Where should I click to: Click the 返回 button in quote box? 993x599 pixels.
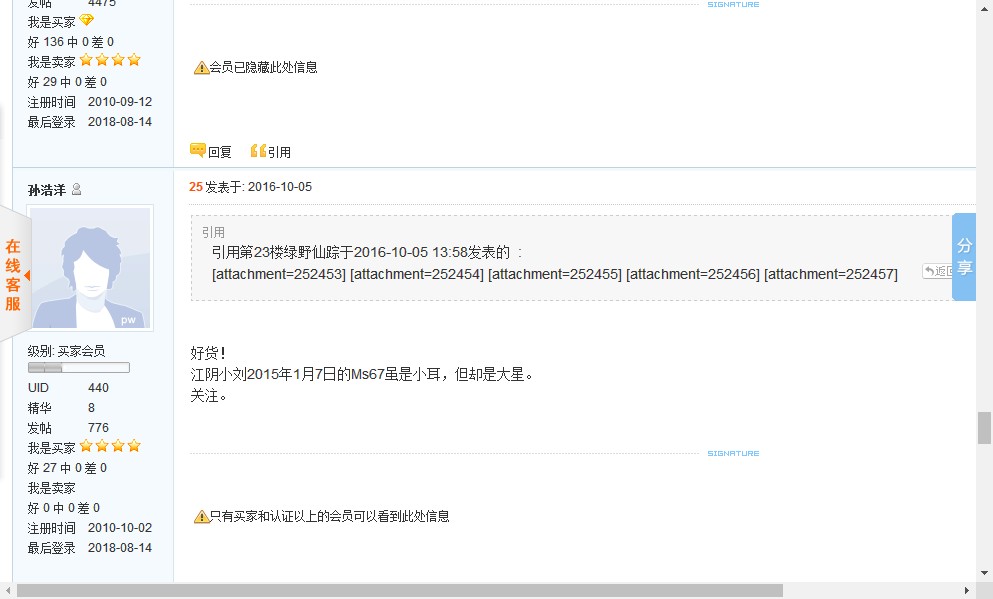tap(938, 271)
